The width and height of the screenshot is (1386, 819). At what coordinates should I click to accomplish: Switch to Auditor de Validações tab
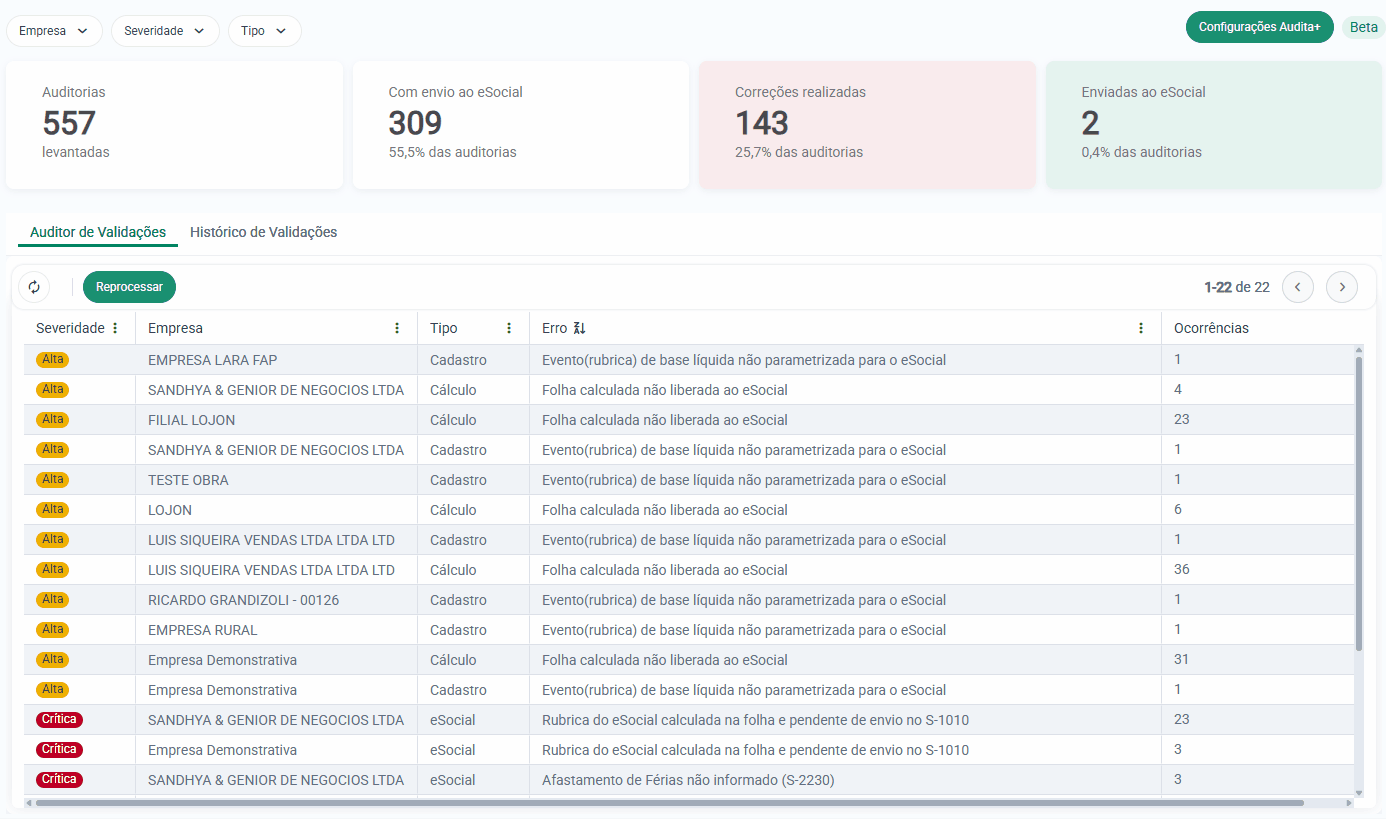[x=98, y=232]
